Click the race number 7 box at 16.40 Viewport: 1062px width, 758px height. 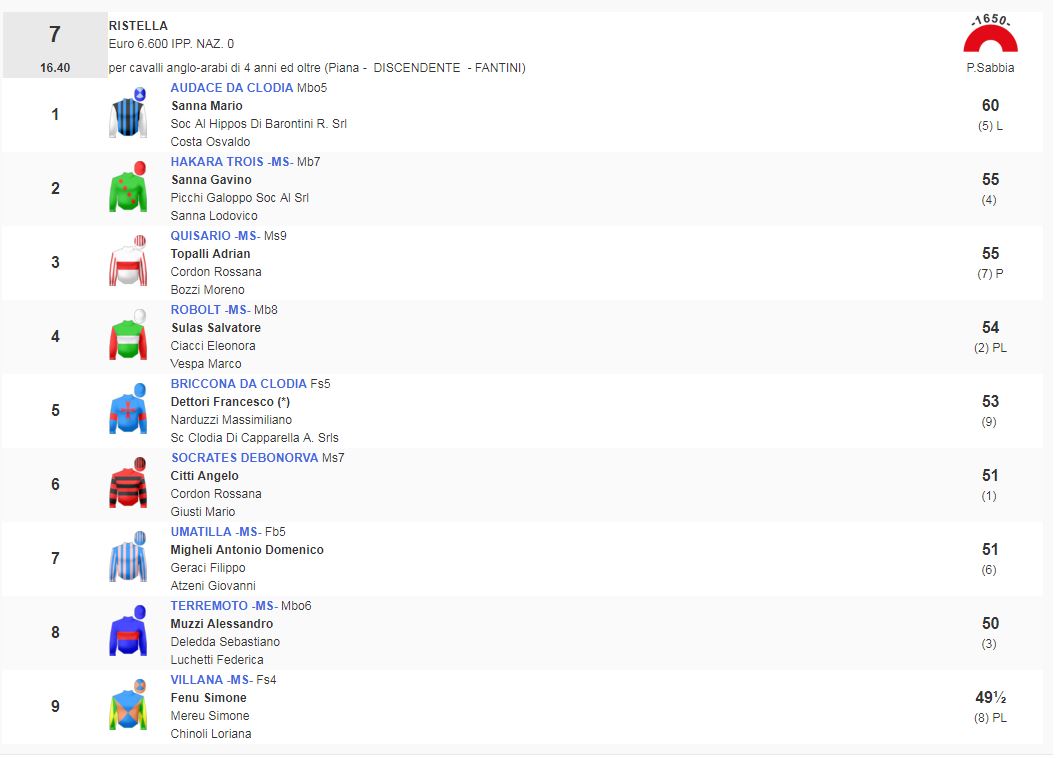pyautogui.click(x=54, y=46)
